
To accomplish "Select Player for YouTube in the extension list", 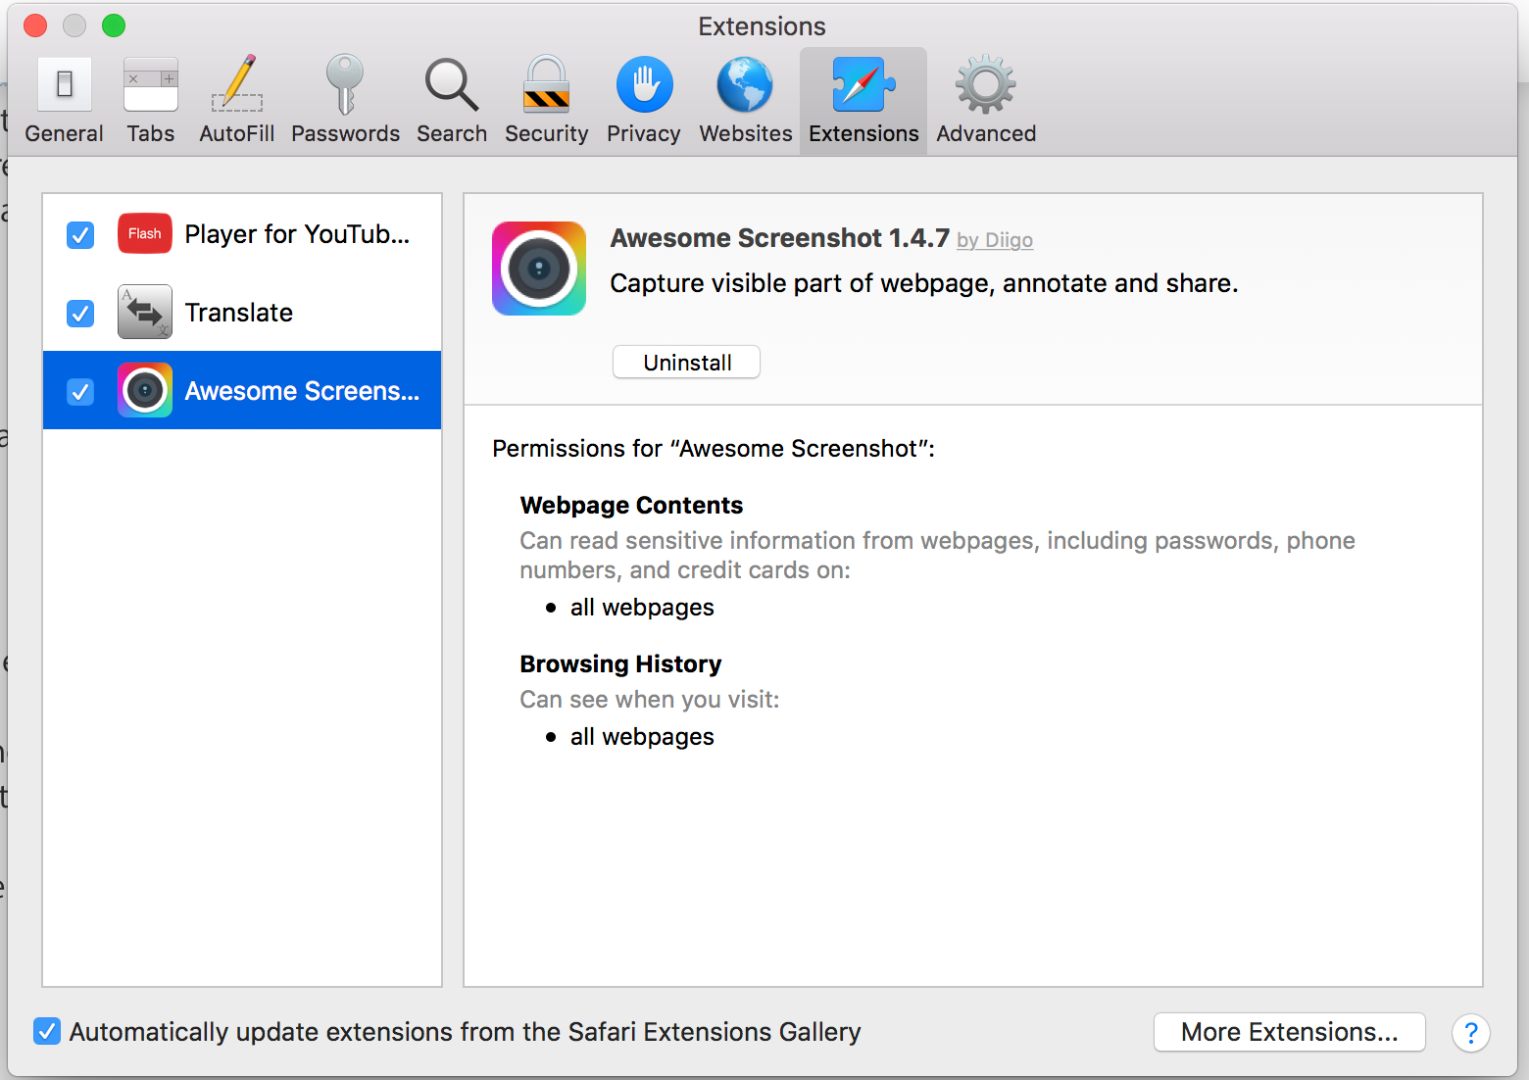I will [x=242, y=234].
